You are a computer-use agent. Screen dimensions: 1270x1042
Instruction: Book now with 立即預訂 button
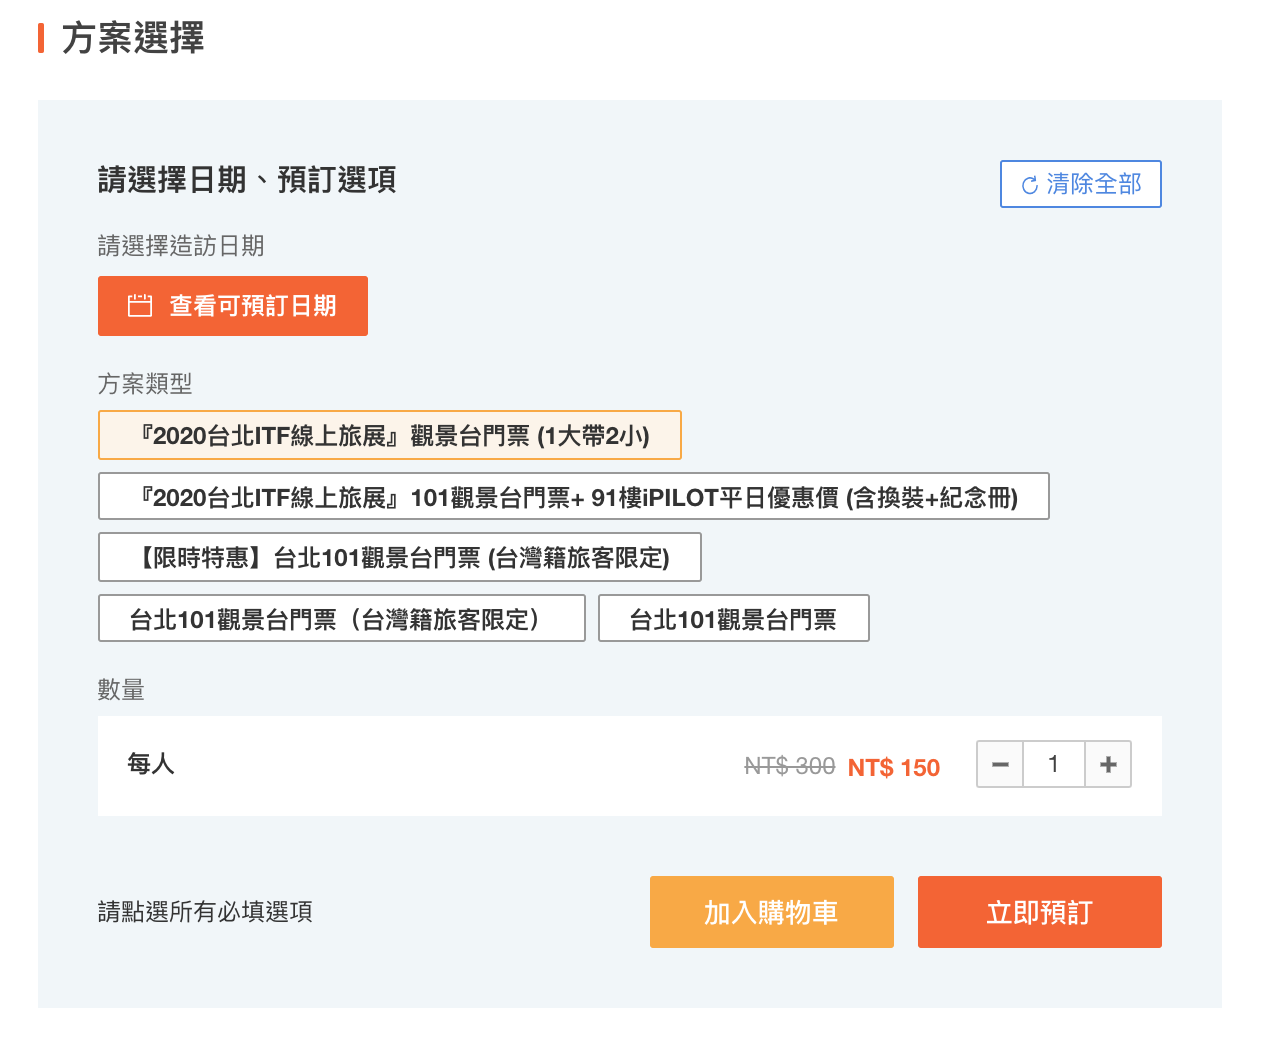pos(1040,912)
